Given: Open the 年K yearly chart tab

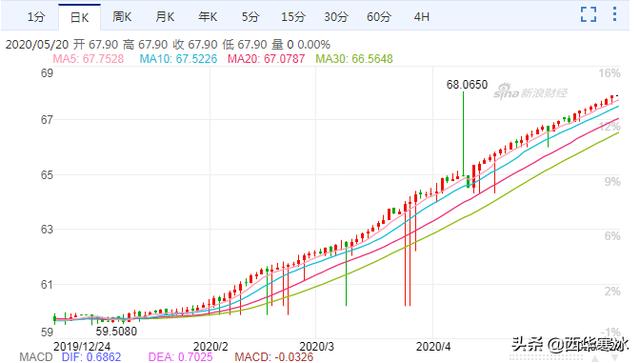Looking at the screenshot, I should 208,17.
